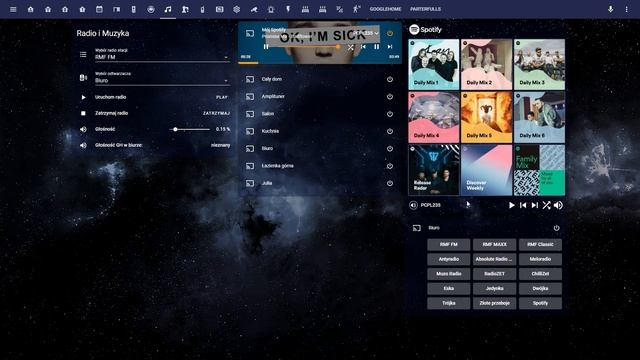Open the floor plan icon tab
This screenshot has width=640, height=360.
tap(116, 9)
